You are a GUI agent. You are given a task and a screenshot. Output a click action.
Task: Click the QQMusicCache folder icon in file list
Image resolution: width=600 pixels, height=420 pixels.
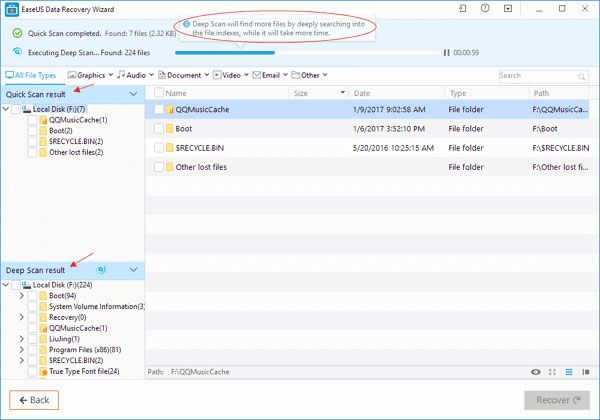click(170, 108)
